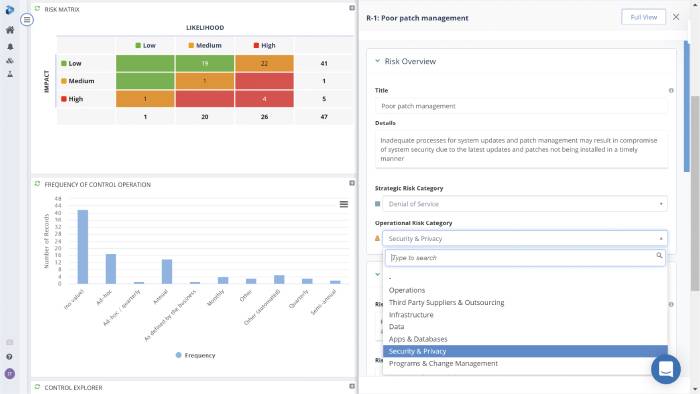Viewport: 700px width, 394px height.
Task: Close the Operational Risk Category dropdown
Action: [x=525, y=239]
